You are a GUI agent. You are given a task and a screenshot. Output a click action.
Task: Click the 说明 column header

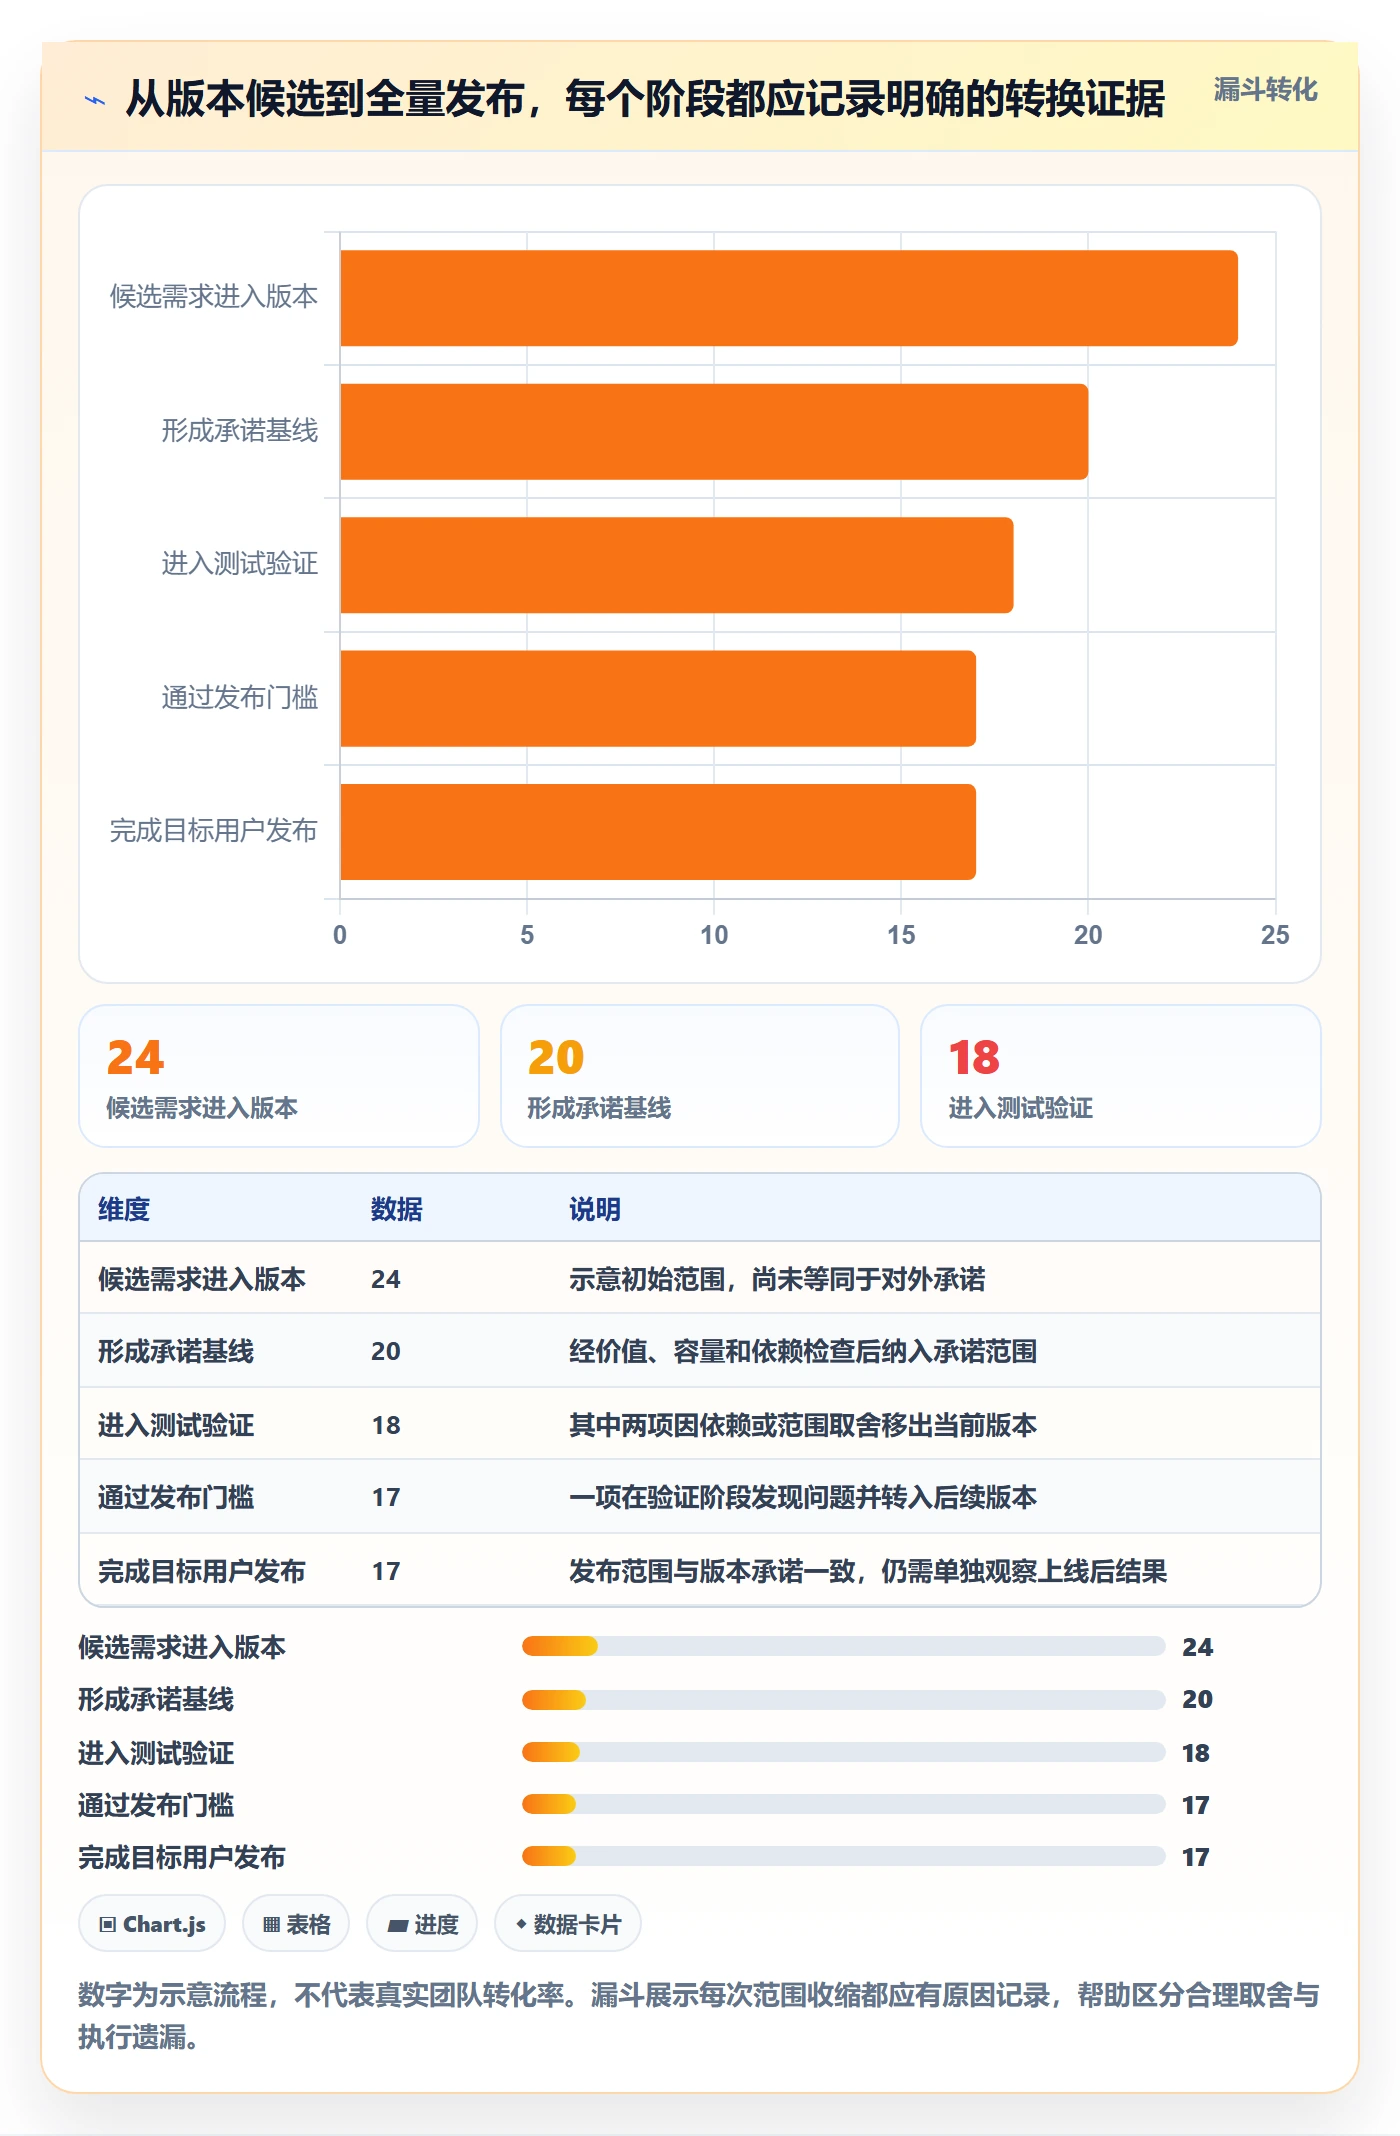pyautogui.click(x=595, y=1209)
